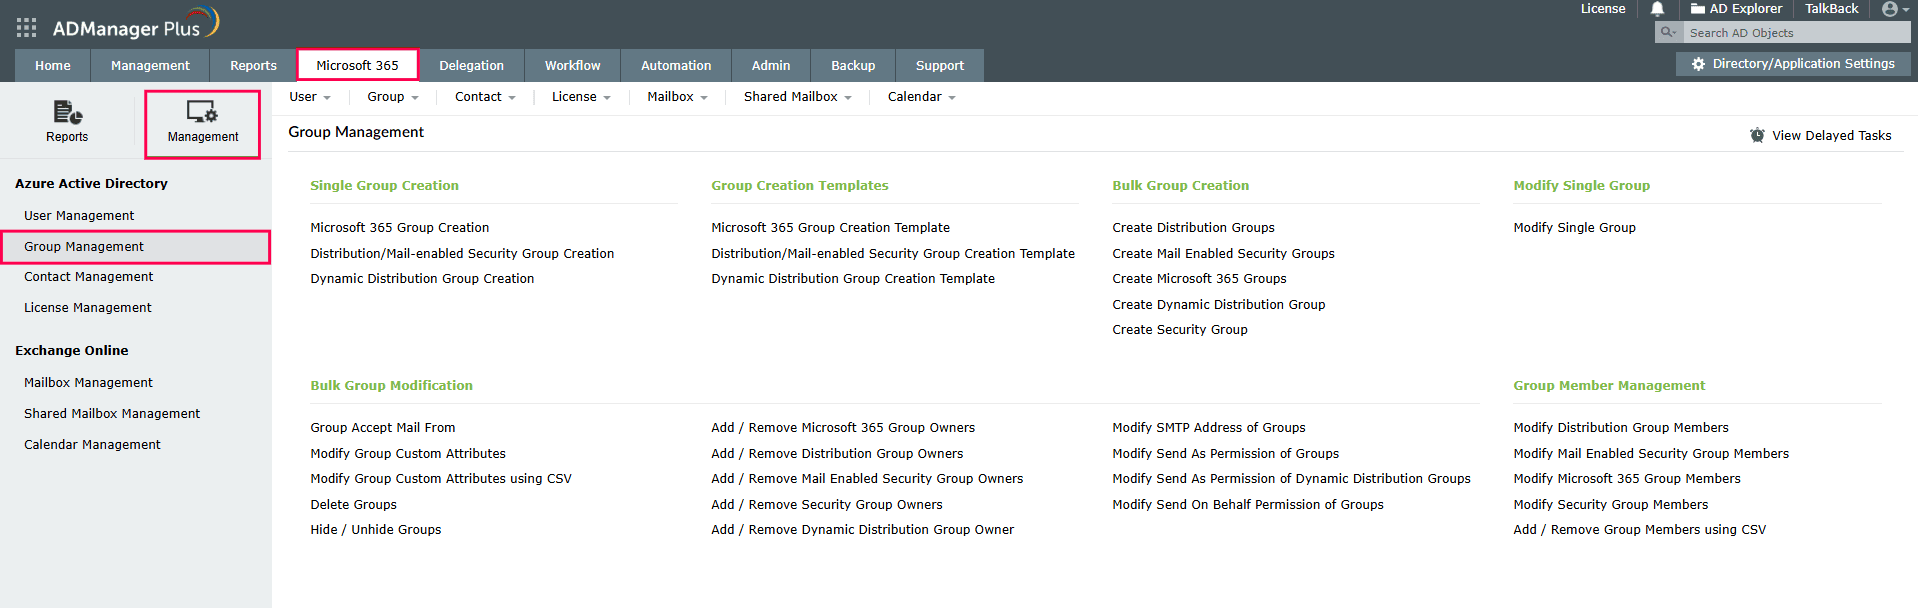1918x608 pixels.
Task: Open Shared Mailbox Management in sidebar
Action: [112, 414]
